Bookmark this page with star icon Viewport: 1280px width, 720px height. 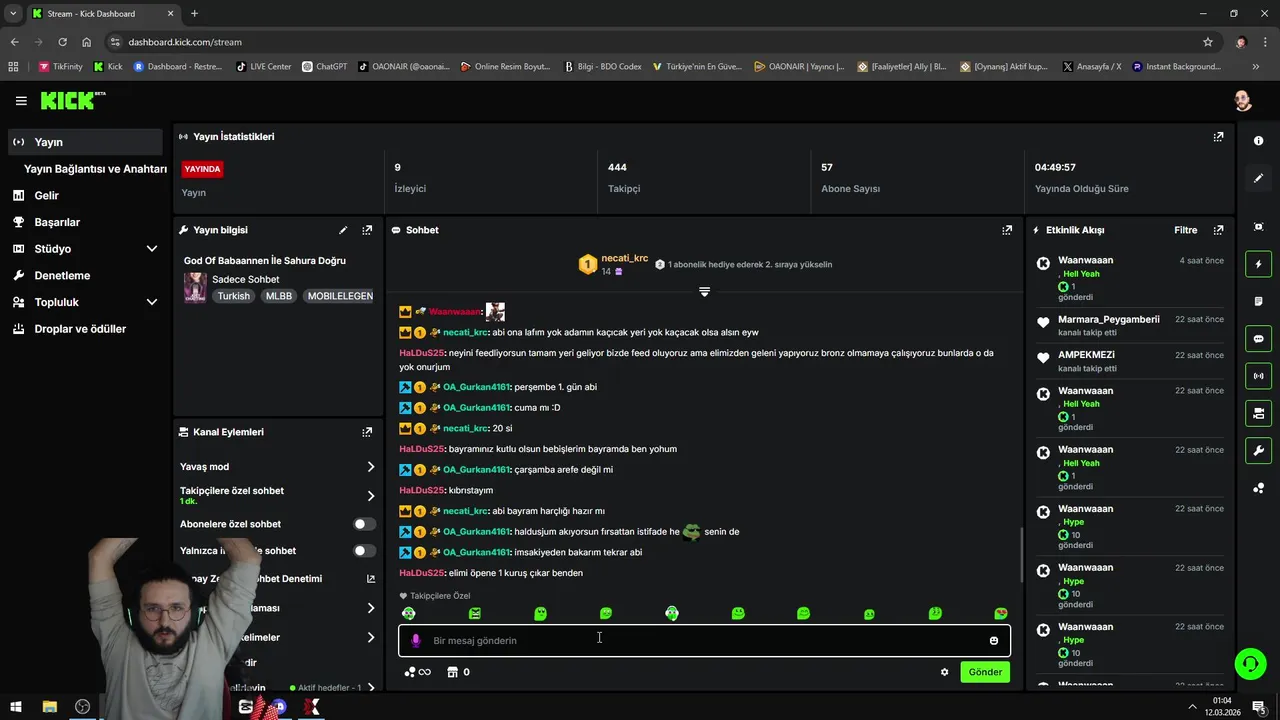pyautogui.click(x=1208, y=42)
